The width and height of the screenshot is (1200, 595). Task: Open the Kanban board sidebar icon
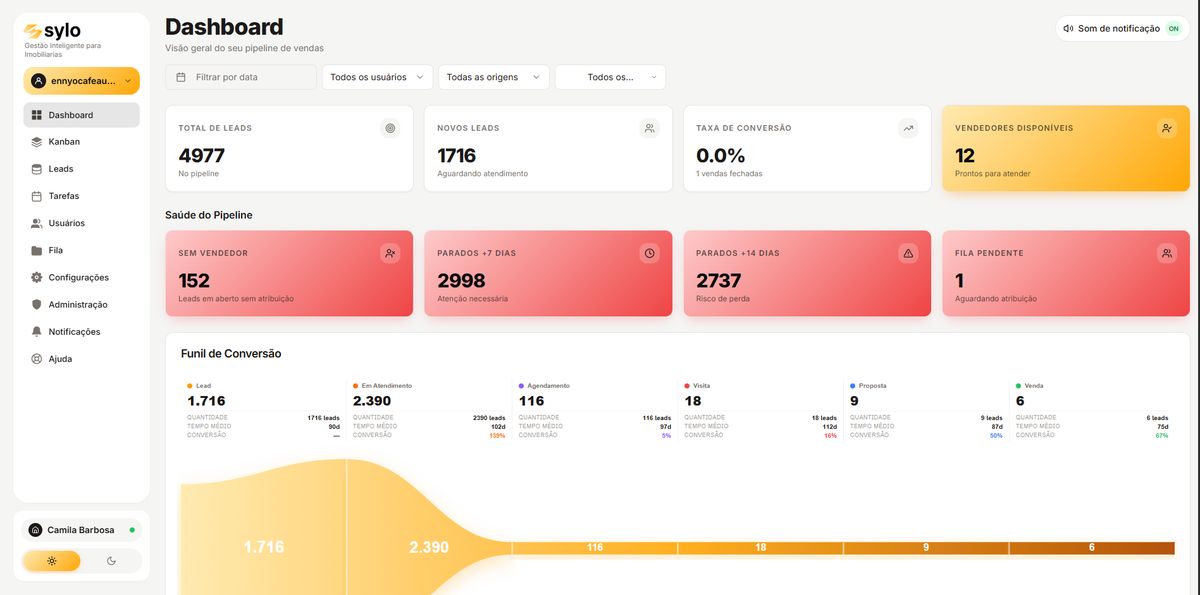coord(37,142)
